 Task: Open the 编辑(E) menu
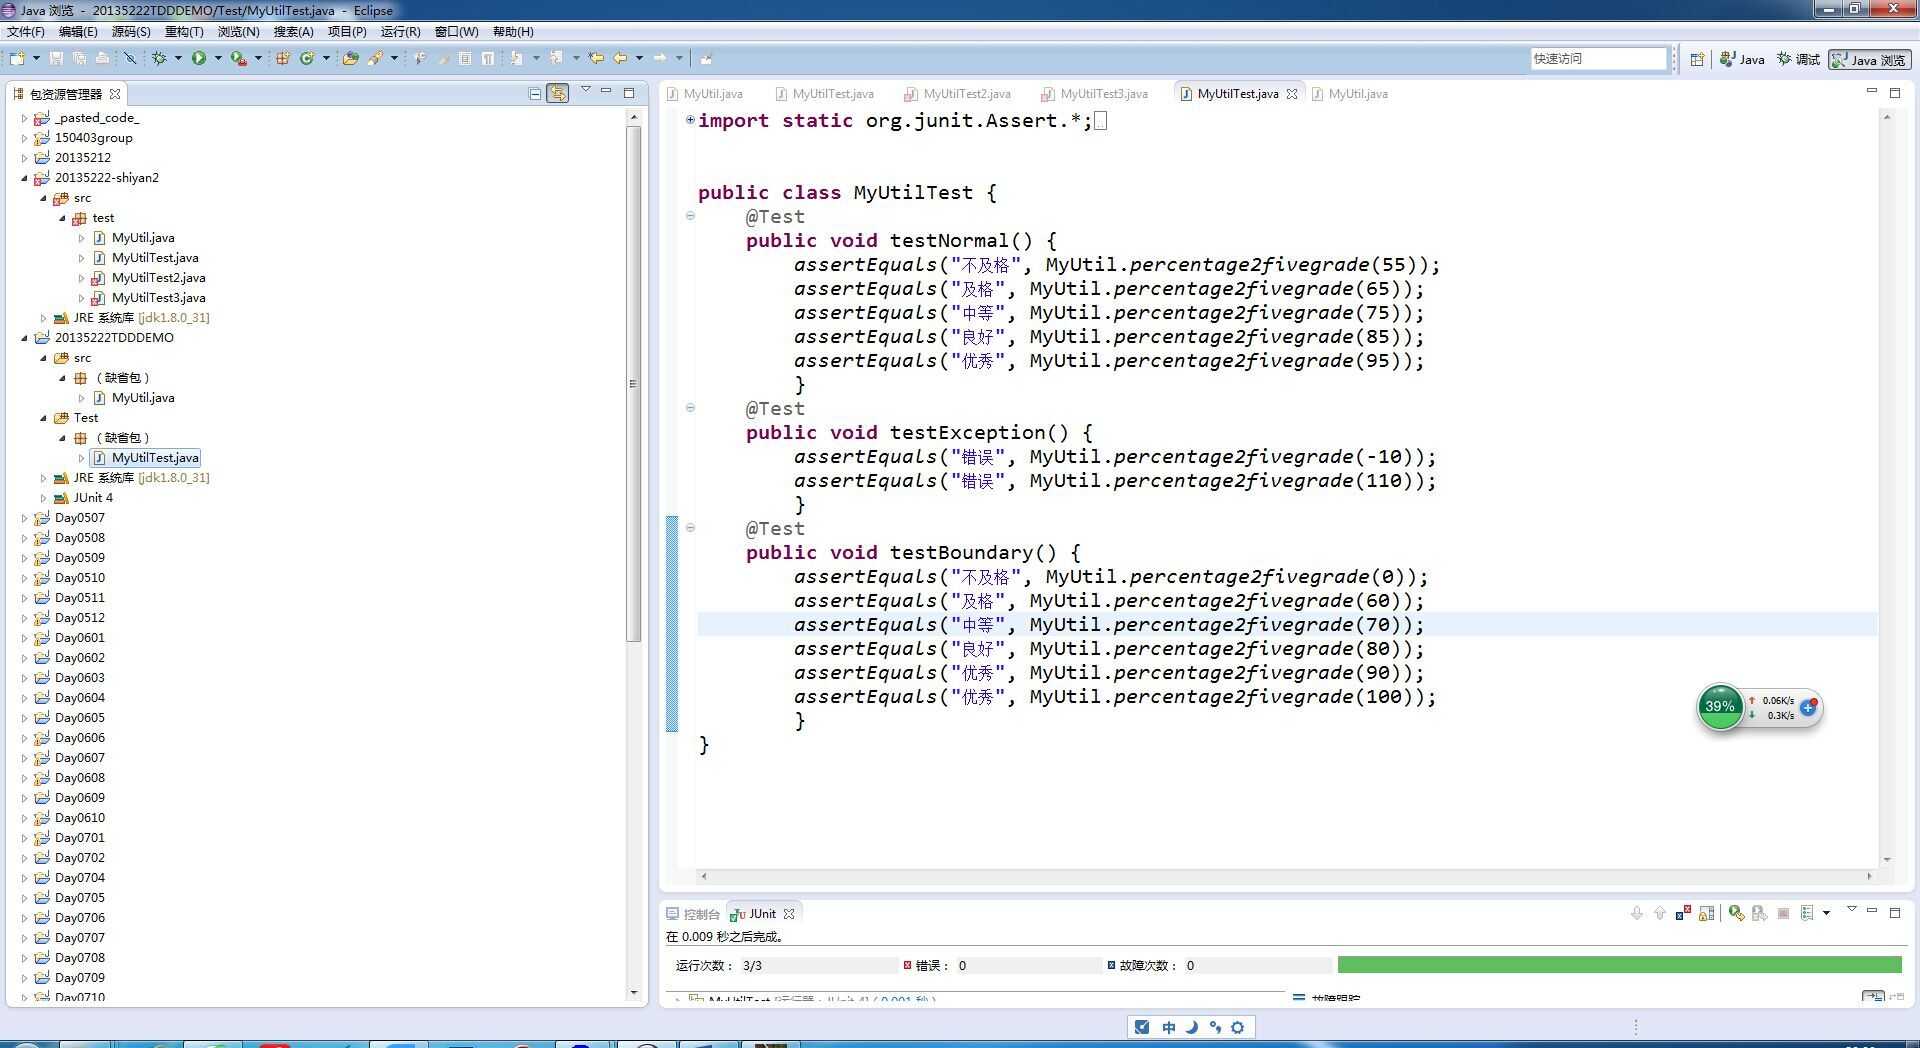coord(78,32)
